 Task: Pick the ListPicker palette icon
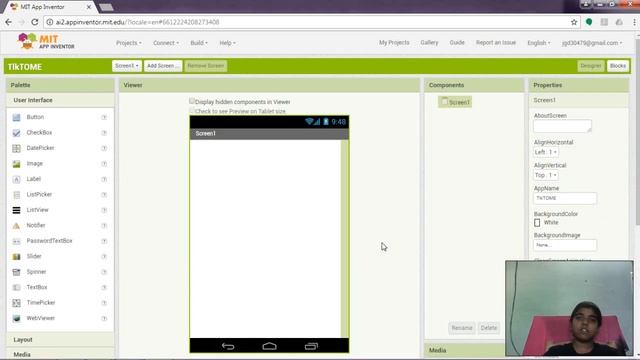16,195
